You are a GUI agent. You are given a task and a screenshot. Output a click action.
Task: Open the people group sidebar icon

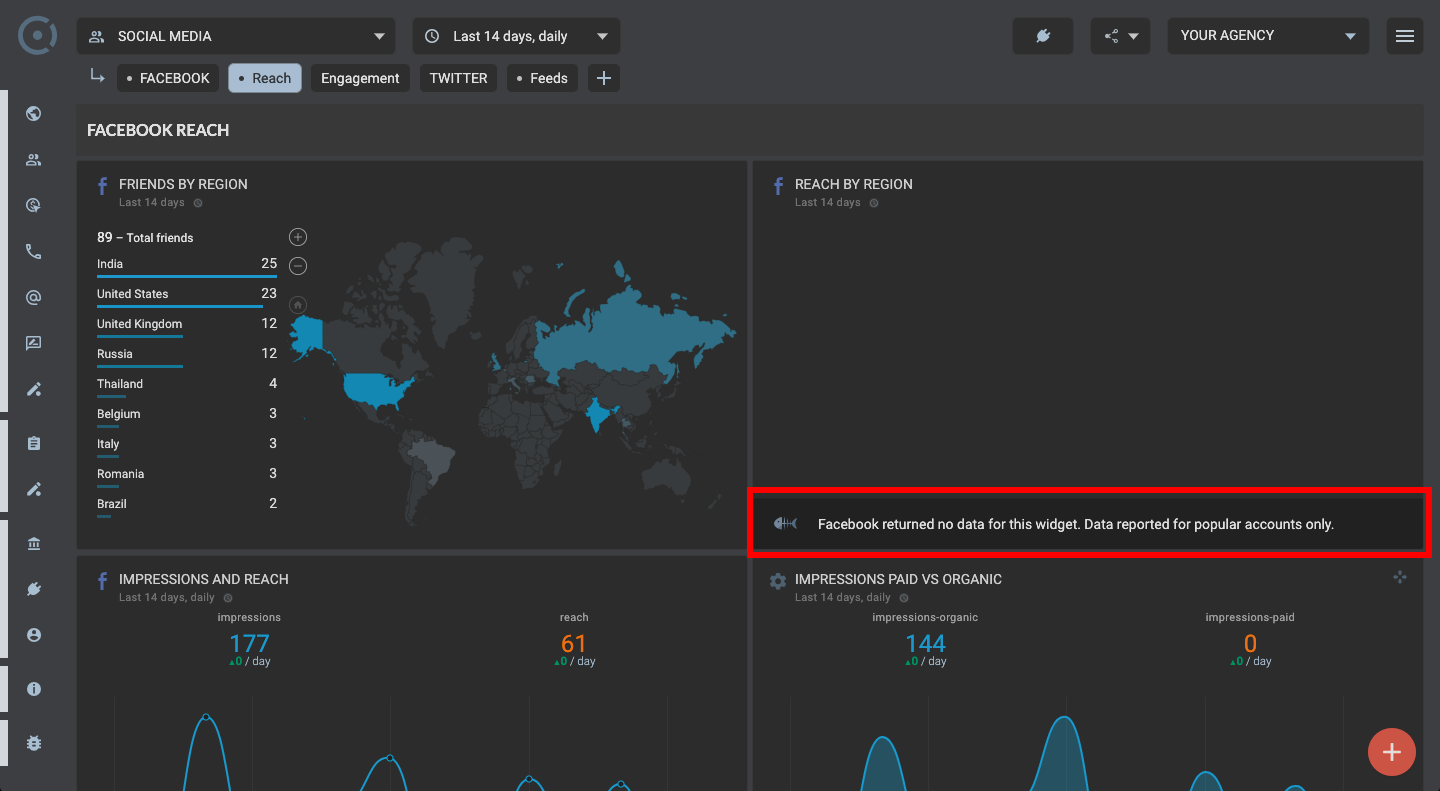tap(34, 160)
